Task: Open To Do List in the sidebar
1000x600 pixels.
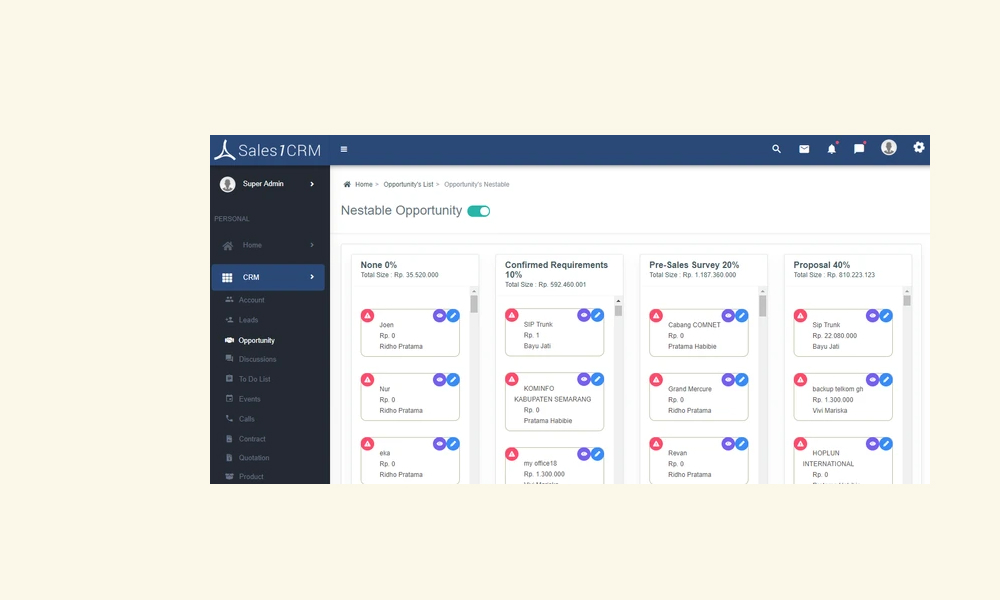Action: coord(254,379)
